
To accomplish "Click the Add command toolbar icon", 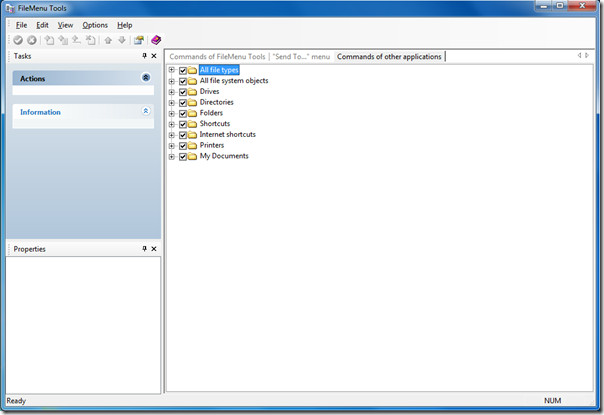I will tap(49, 40).
